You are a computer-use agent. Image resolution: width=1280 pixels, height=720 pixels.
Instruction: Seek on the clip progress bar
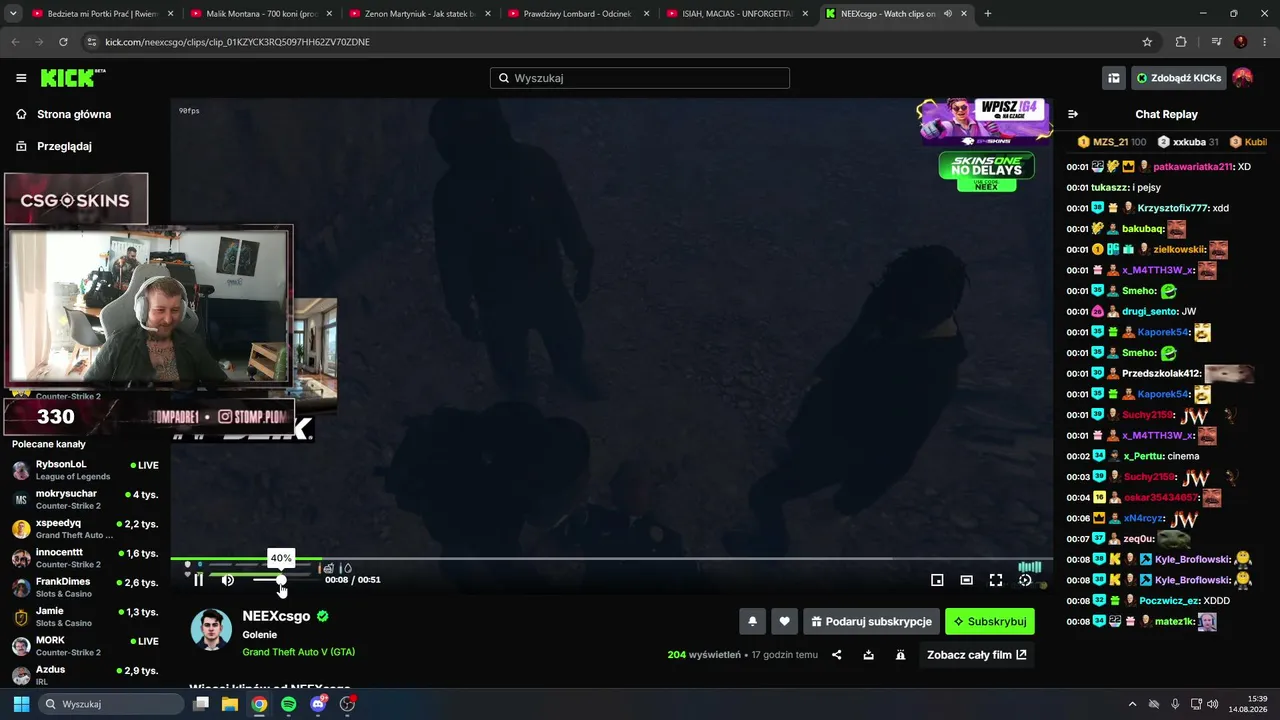point(611,559)
